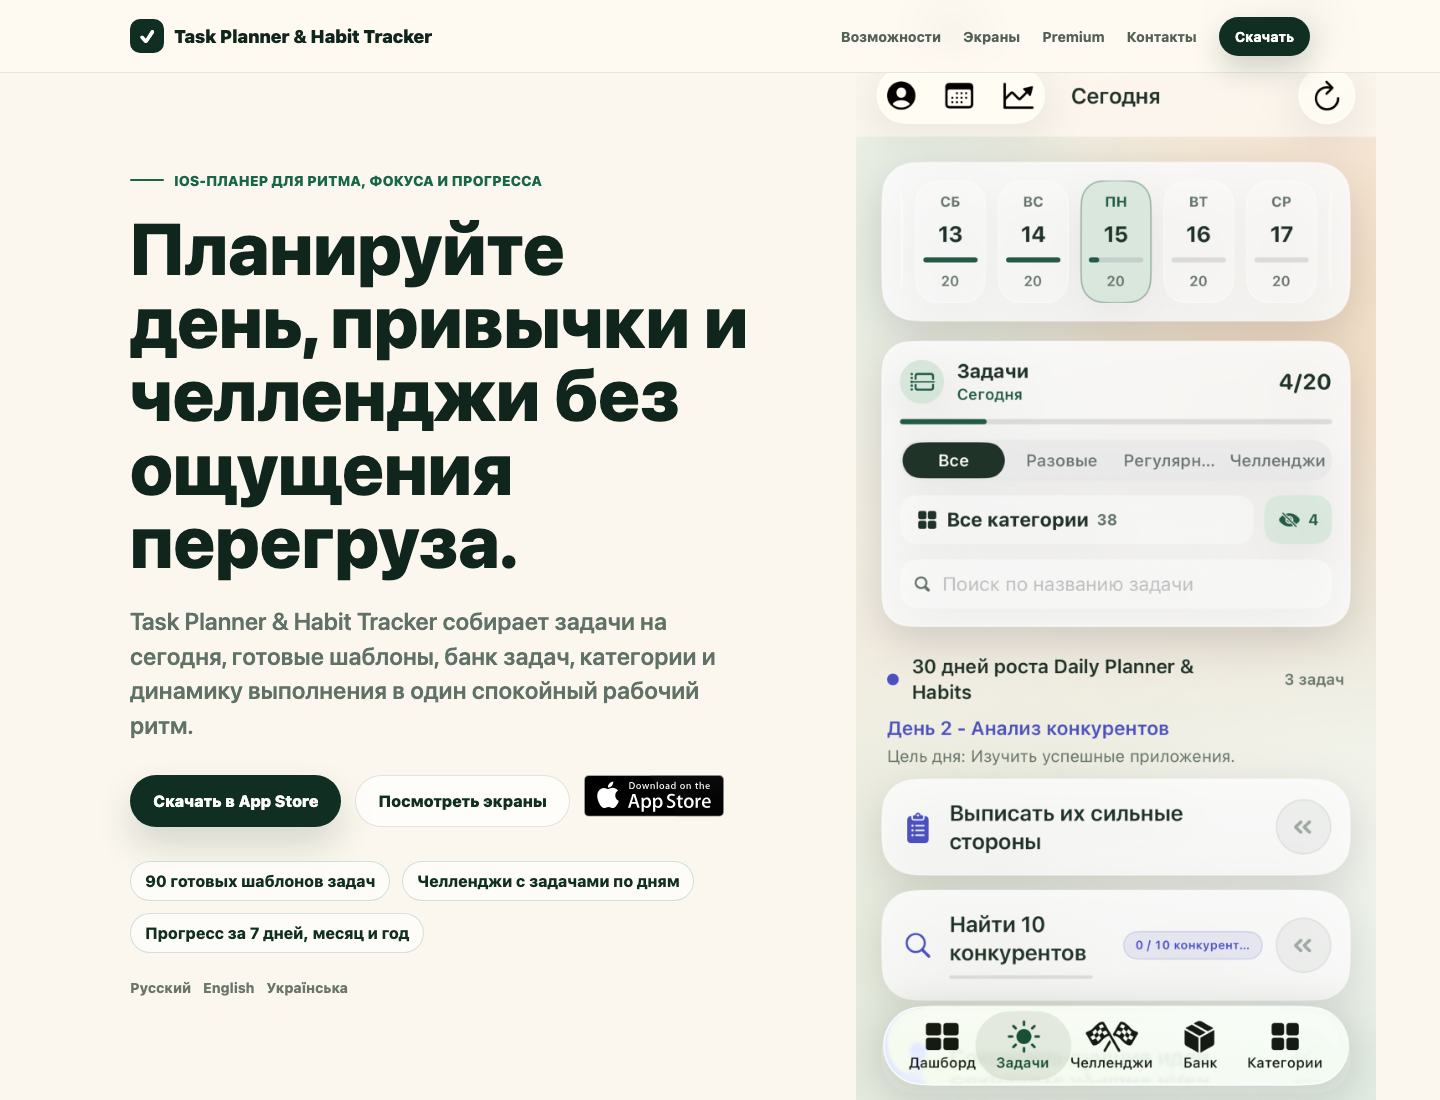
Task: Click the Выписать их сильные стороны title
Action: [1066, 828]
